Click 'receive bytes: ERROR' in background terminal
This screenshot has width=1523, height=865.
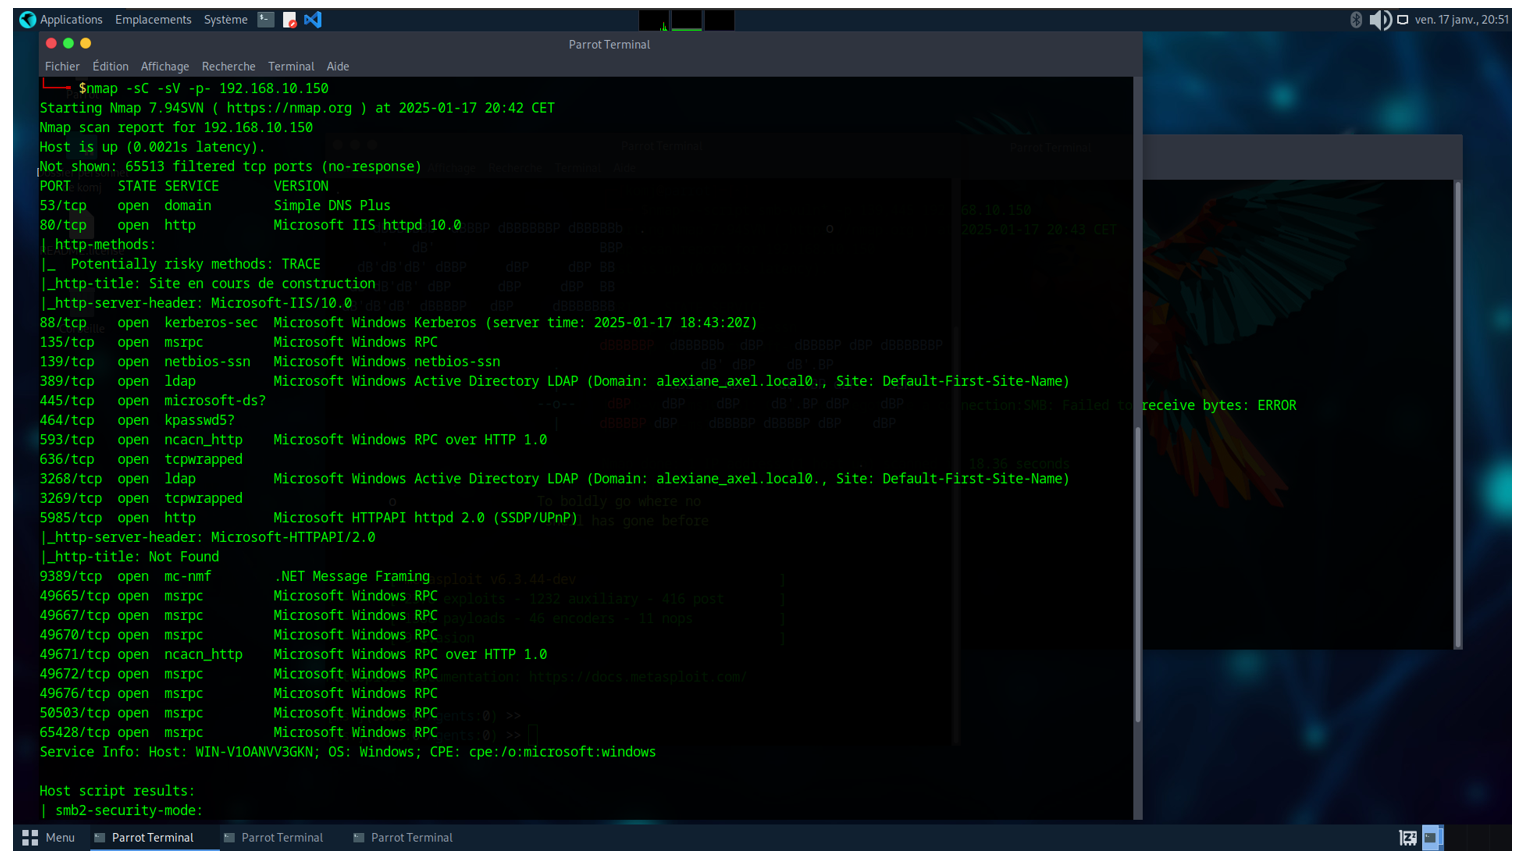coord(1219,405)
